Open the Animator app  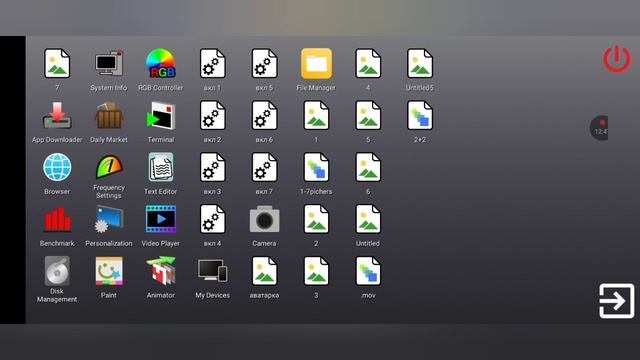161,271
